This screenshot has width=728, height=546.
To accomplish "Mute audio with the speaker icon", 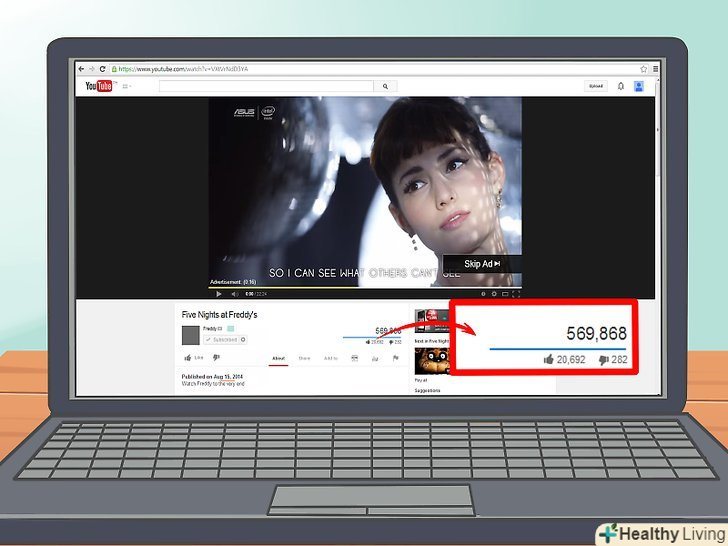I will tap(234, 294).
